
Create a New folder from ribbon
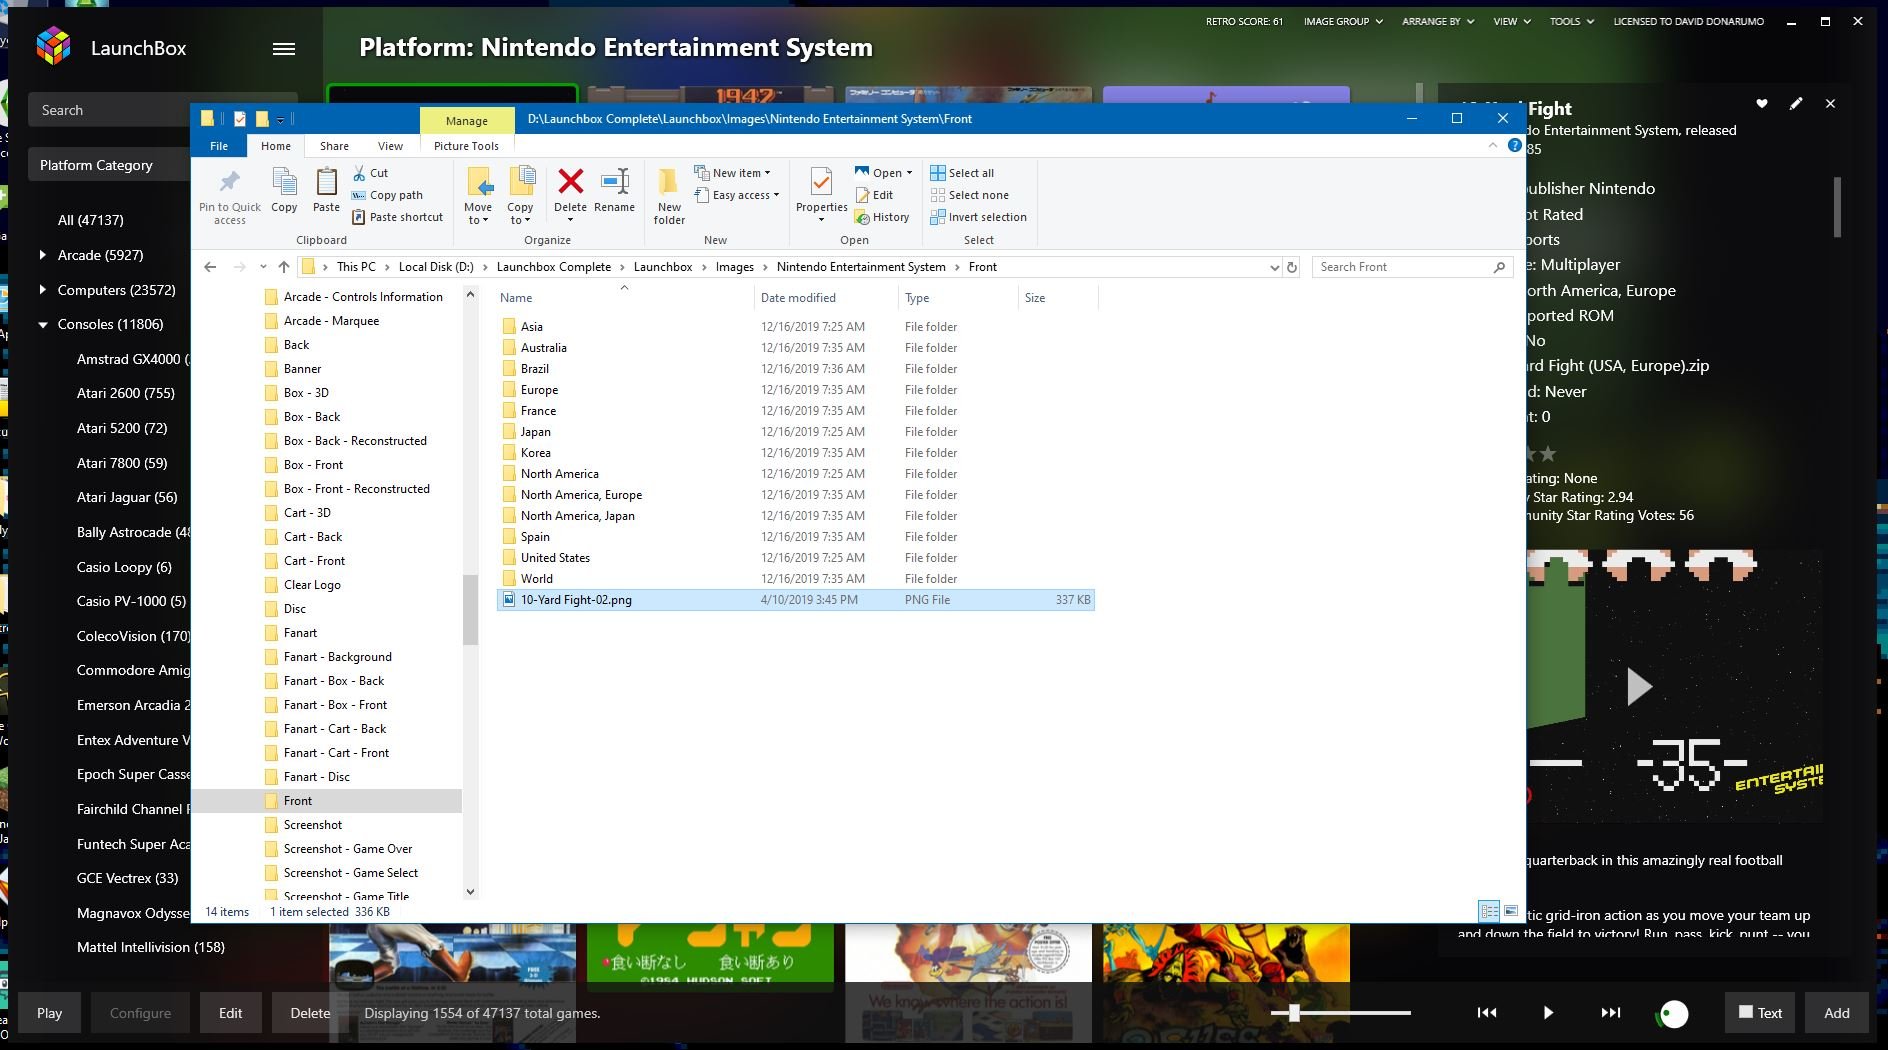click(x=669, y=197)
